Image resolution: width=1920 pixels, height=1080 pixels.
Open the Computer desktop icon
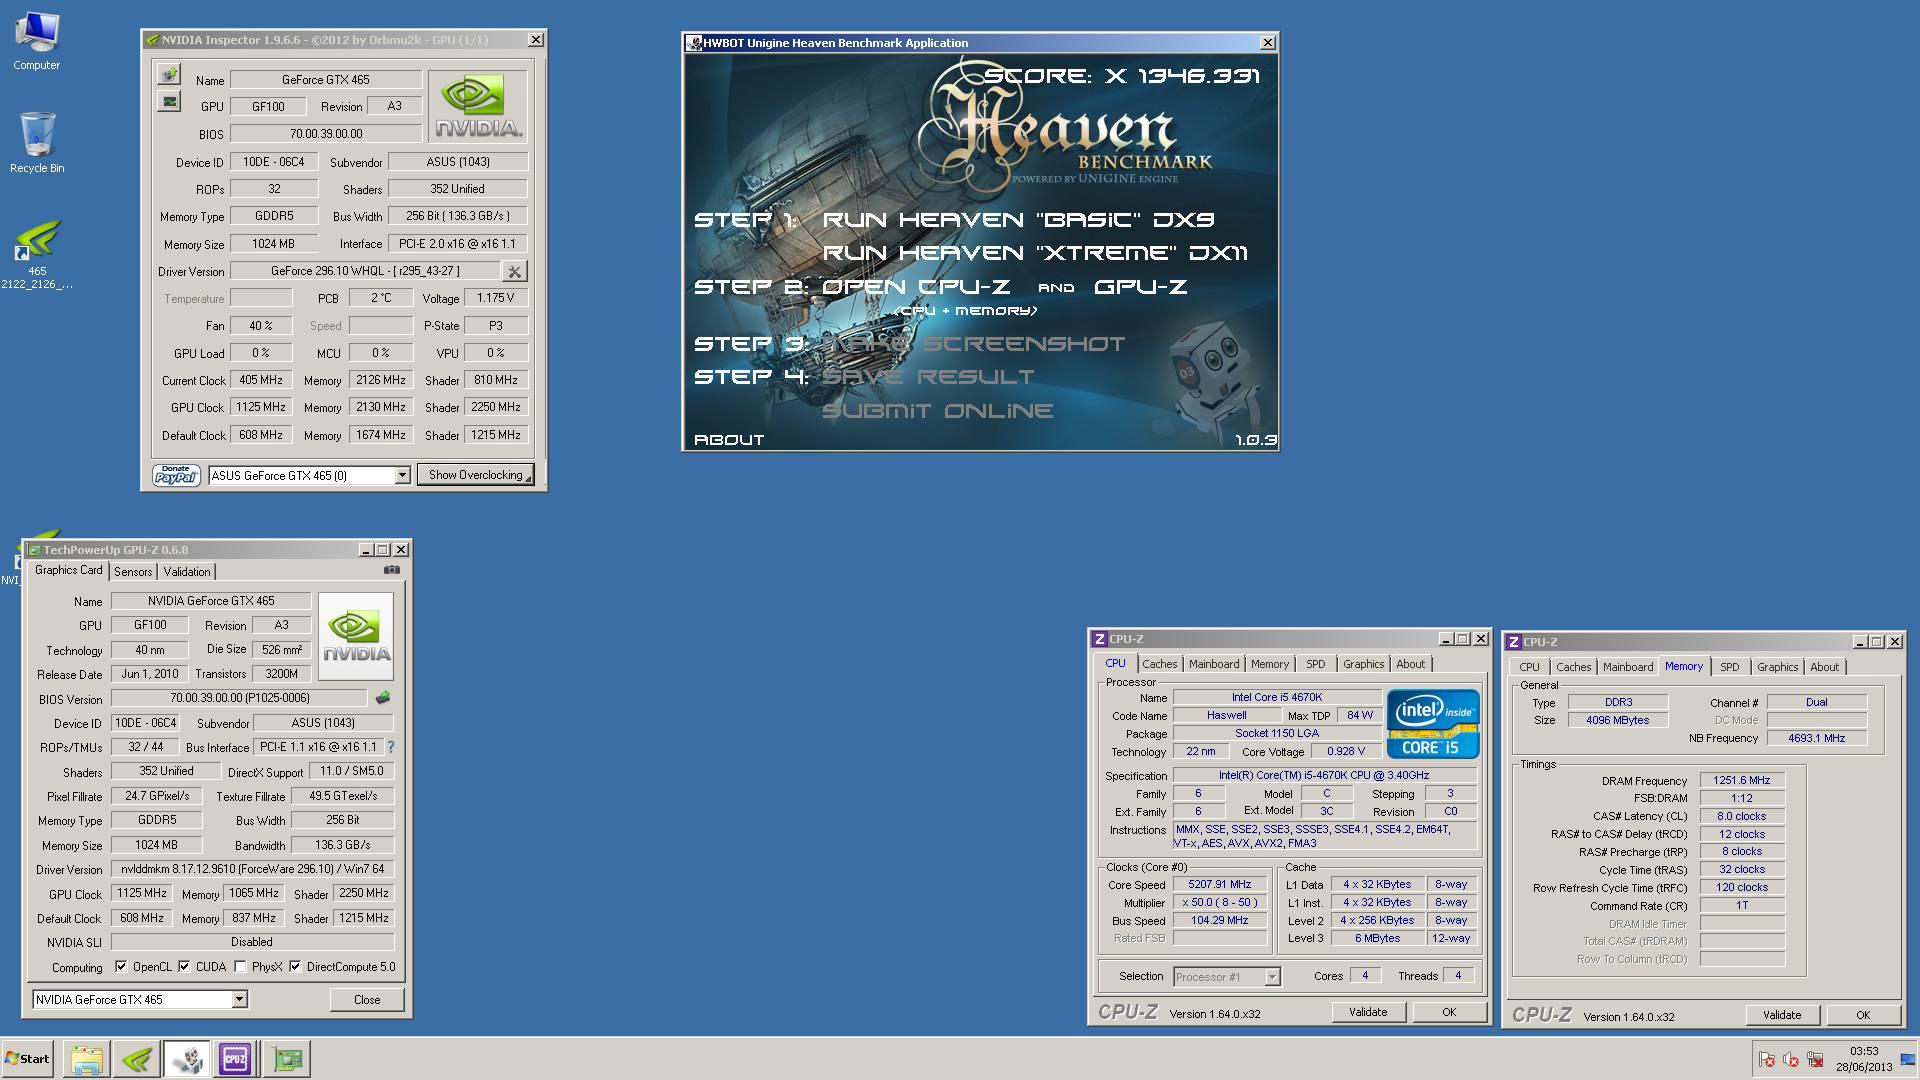(37, 42)
